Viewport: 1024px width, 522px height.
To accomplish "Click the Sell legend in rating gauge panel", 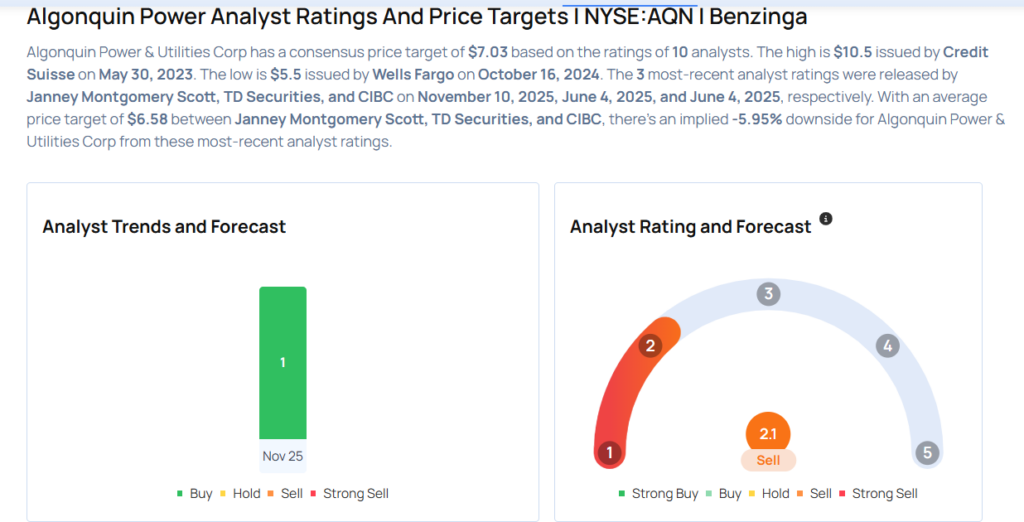I will point(814,493).
